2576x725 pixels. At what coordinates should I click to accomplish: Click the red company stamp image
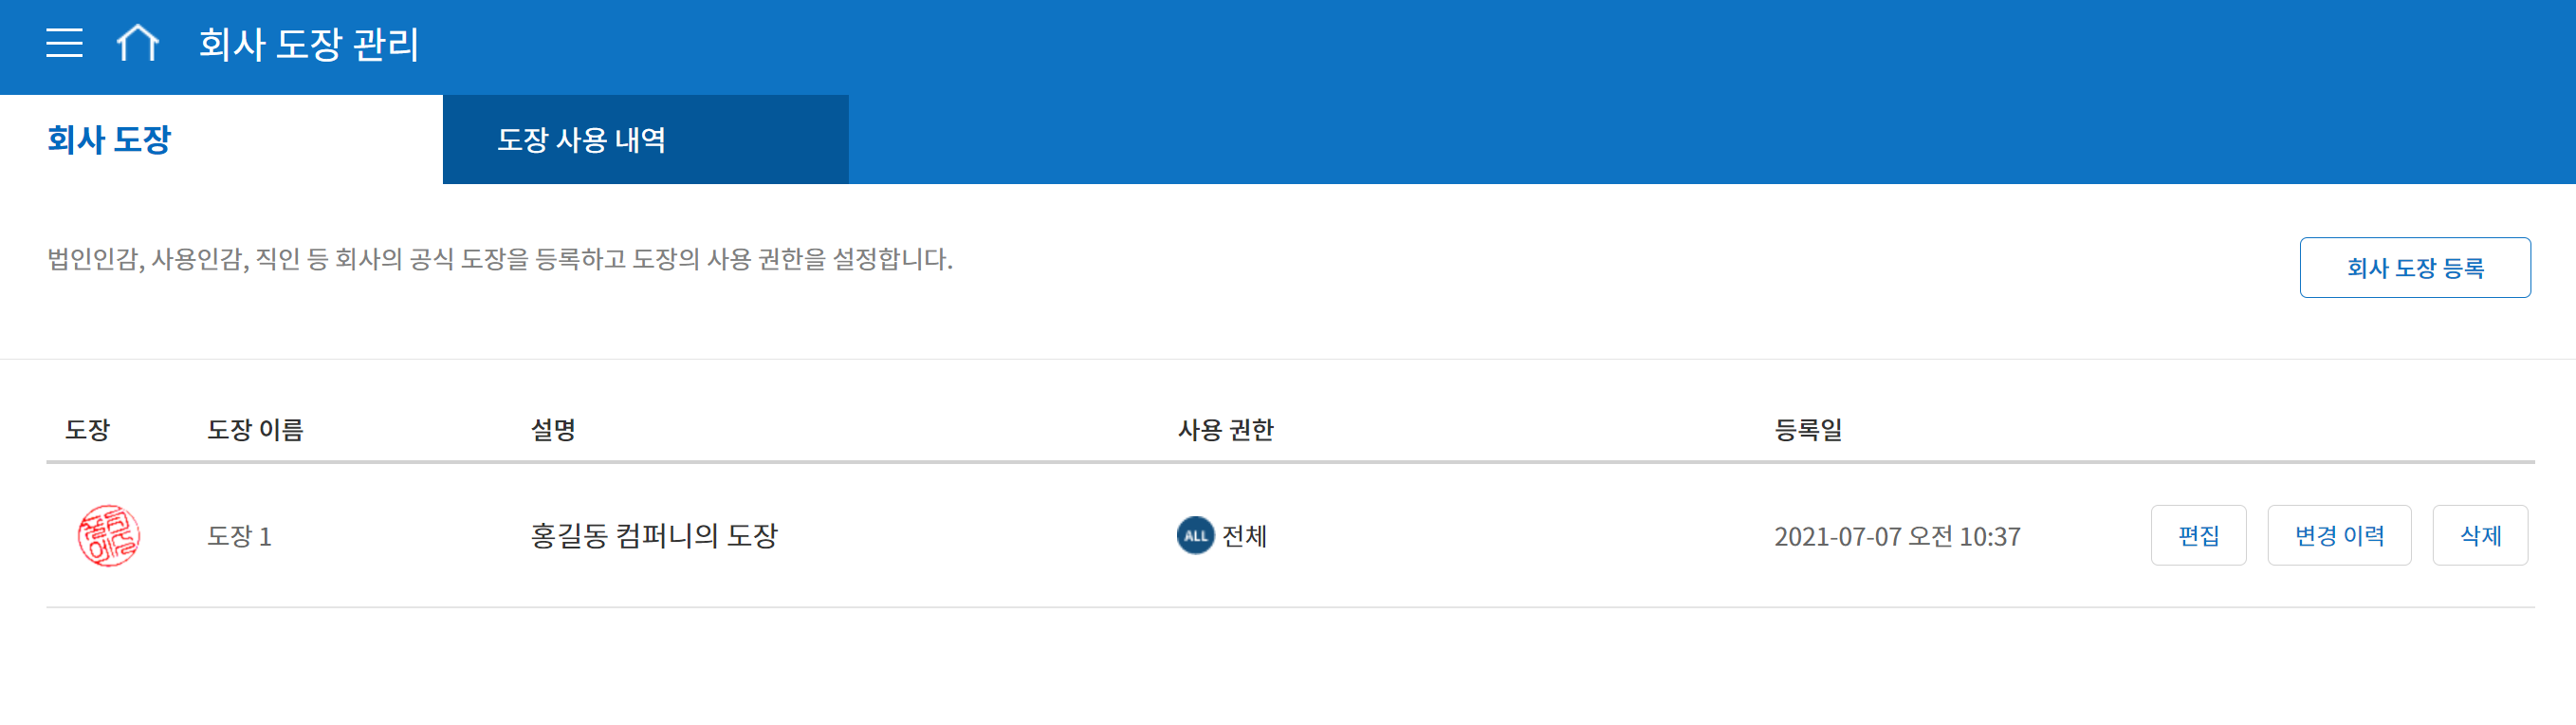coord(109,536)
